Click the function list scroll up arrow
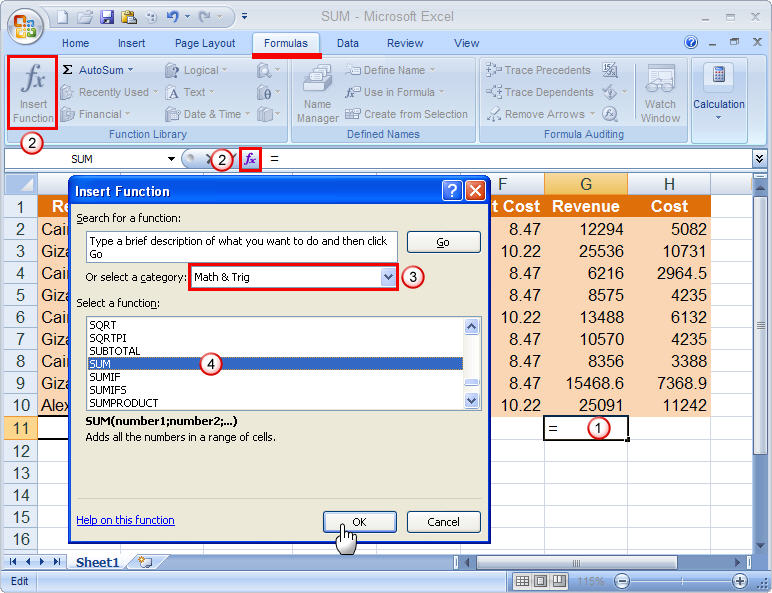Image resolution: width=772 pixels, height=593 pixels. 471,327
